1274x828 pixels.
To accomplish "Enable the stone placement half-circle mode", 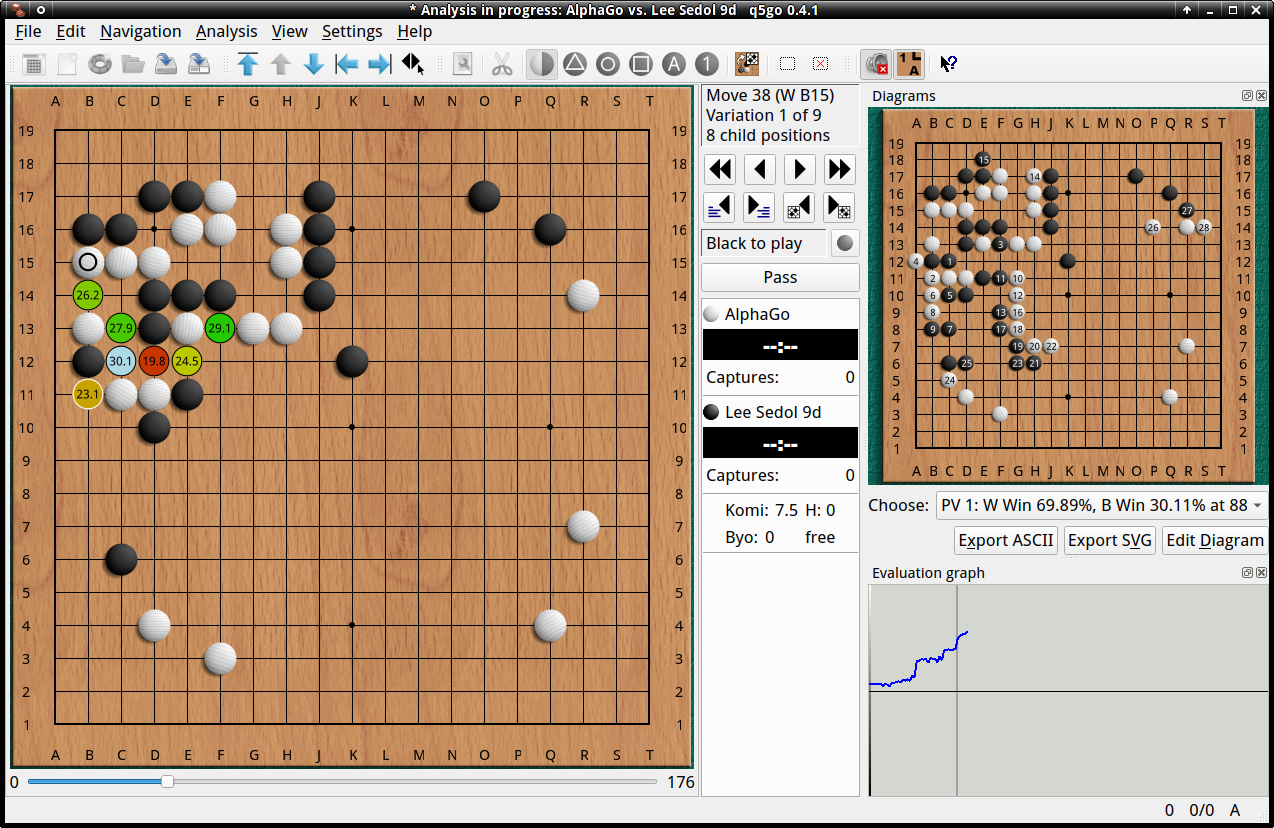I will coord(541,64).
